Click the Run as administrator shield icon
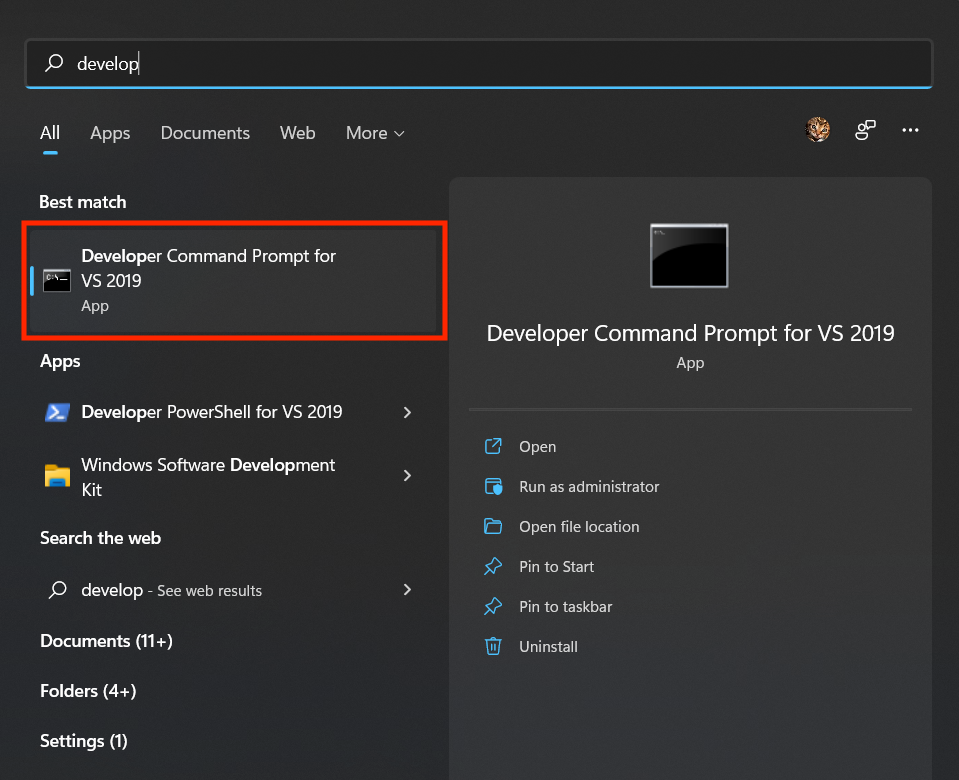This screenshot has height=780, width=959. tap(493, 486)
